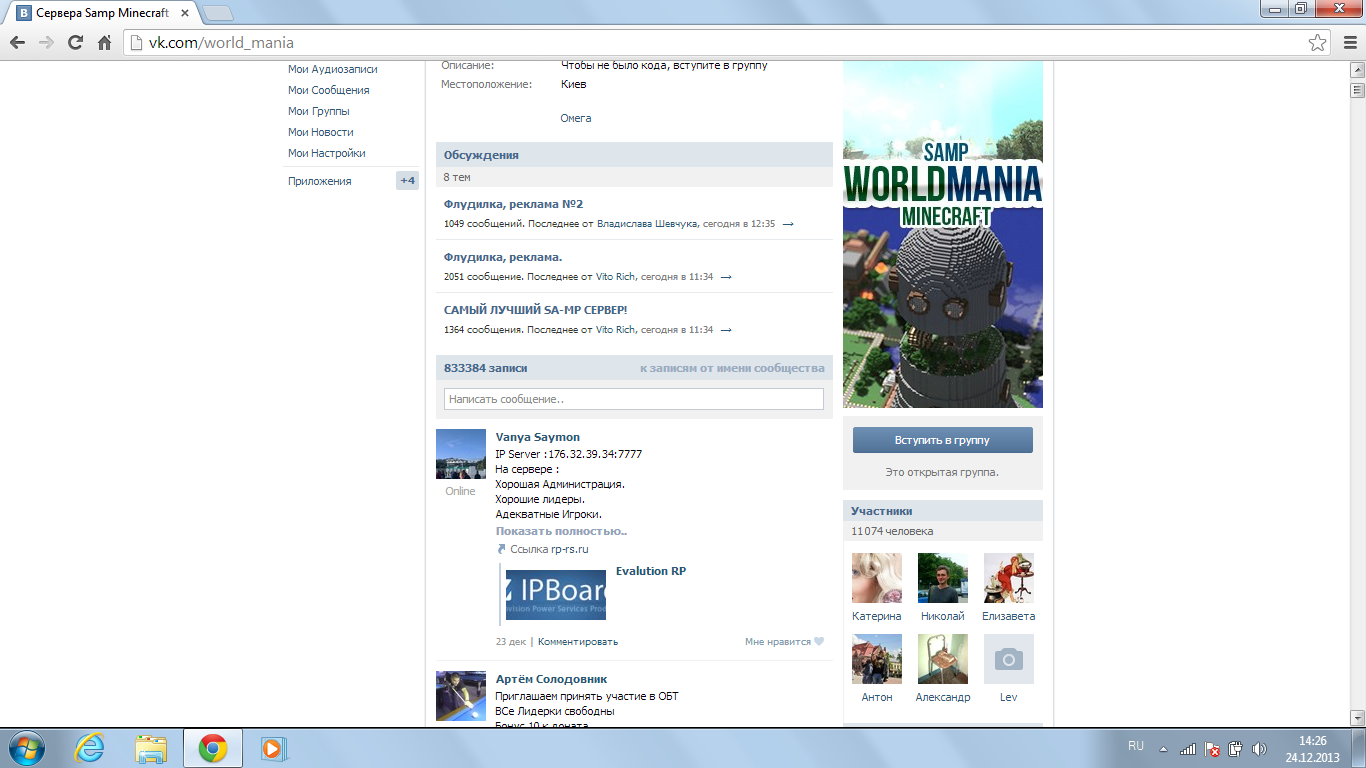Open topic САМЫЙ ЛУЧШИЙ SA-MP СЕРВЕР!
The height and width of the screenshot is (768, 1366).
[x=536, y=310]
